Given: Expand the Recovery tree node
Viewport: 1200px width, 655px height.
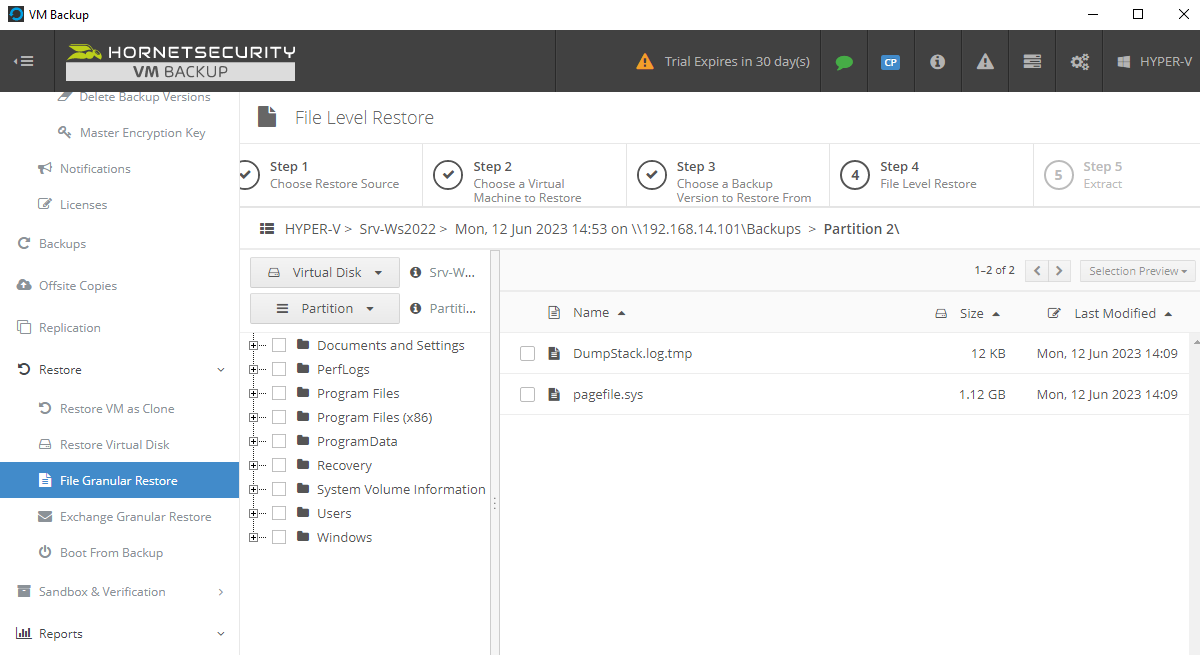Looking at the screenshot, I should [x=254, y=465].
